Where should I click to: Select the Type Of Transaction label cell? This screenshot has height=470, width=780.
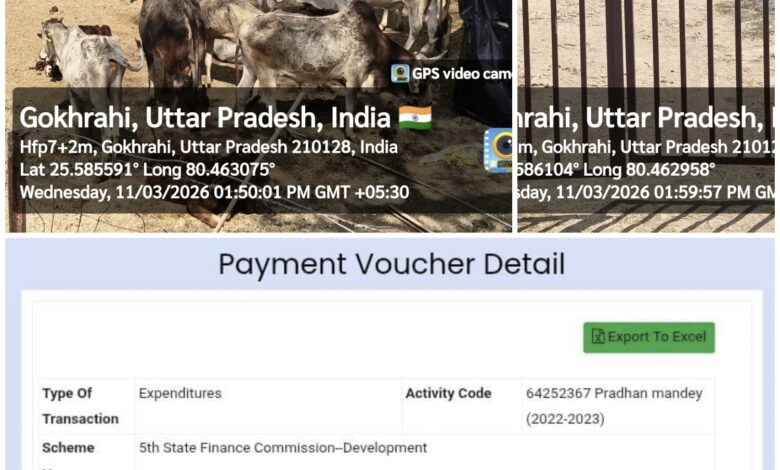tap(87, 406)
